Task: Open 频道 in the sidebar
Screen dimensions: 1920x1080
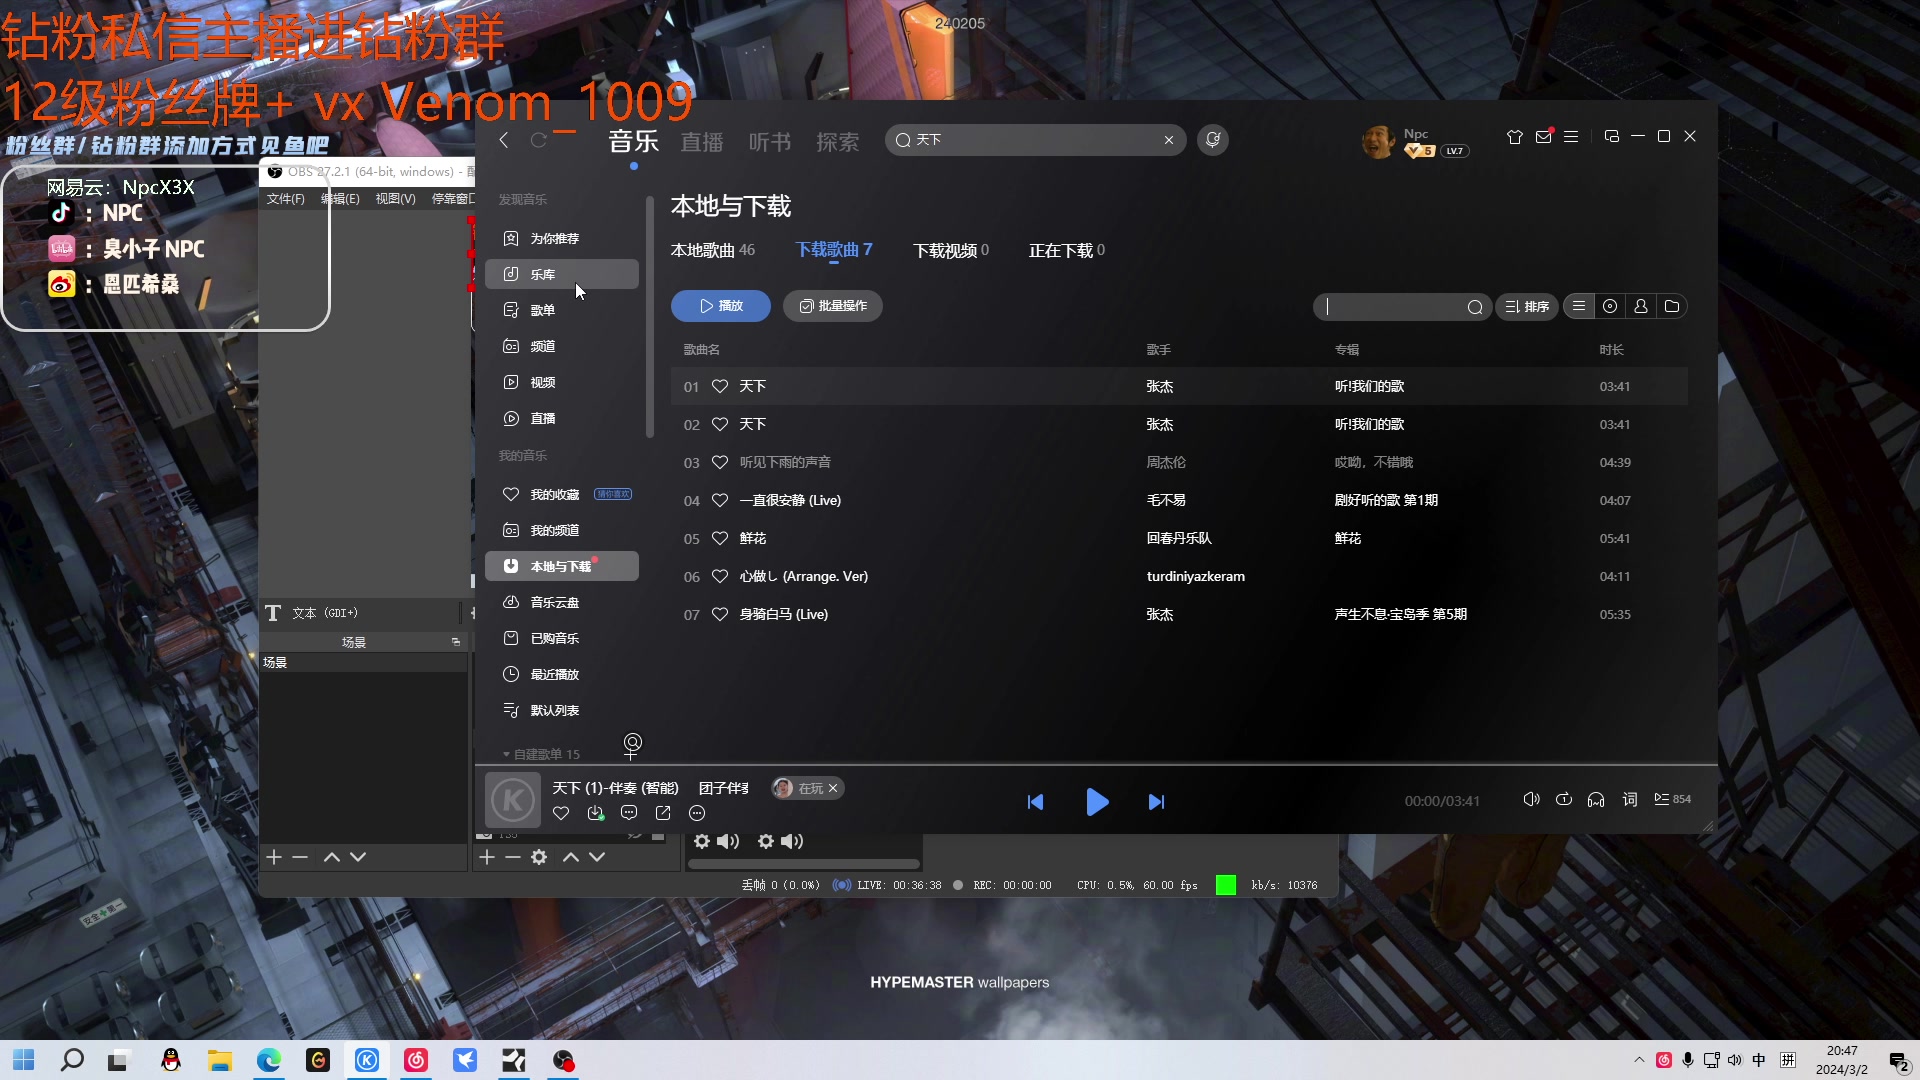Action: (x=562, y=346)
